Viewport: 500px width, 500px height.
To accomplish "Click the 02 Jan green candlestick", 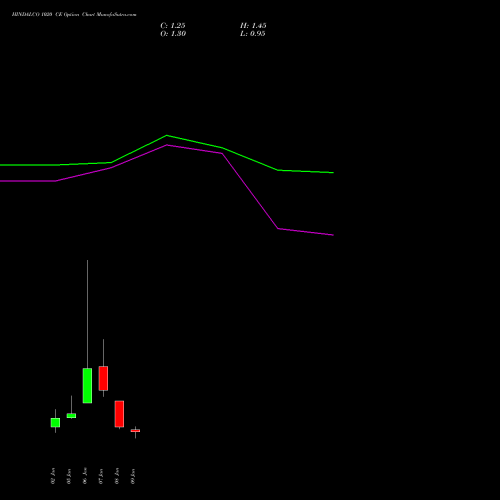I will click(55, 422).
